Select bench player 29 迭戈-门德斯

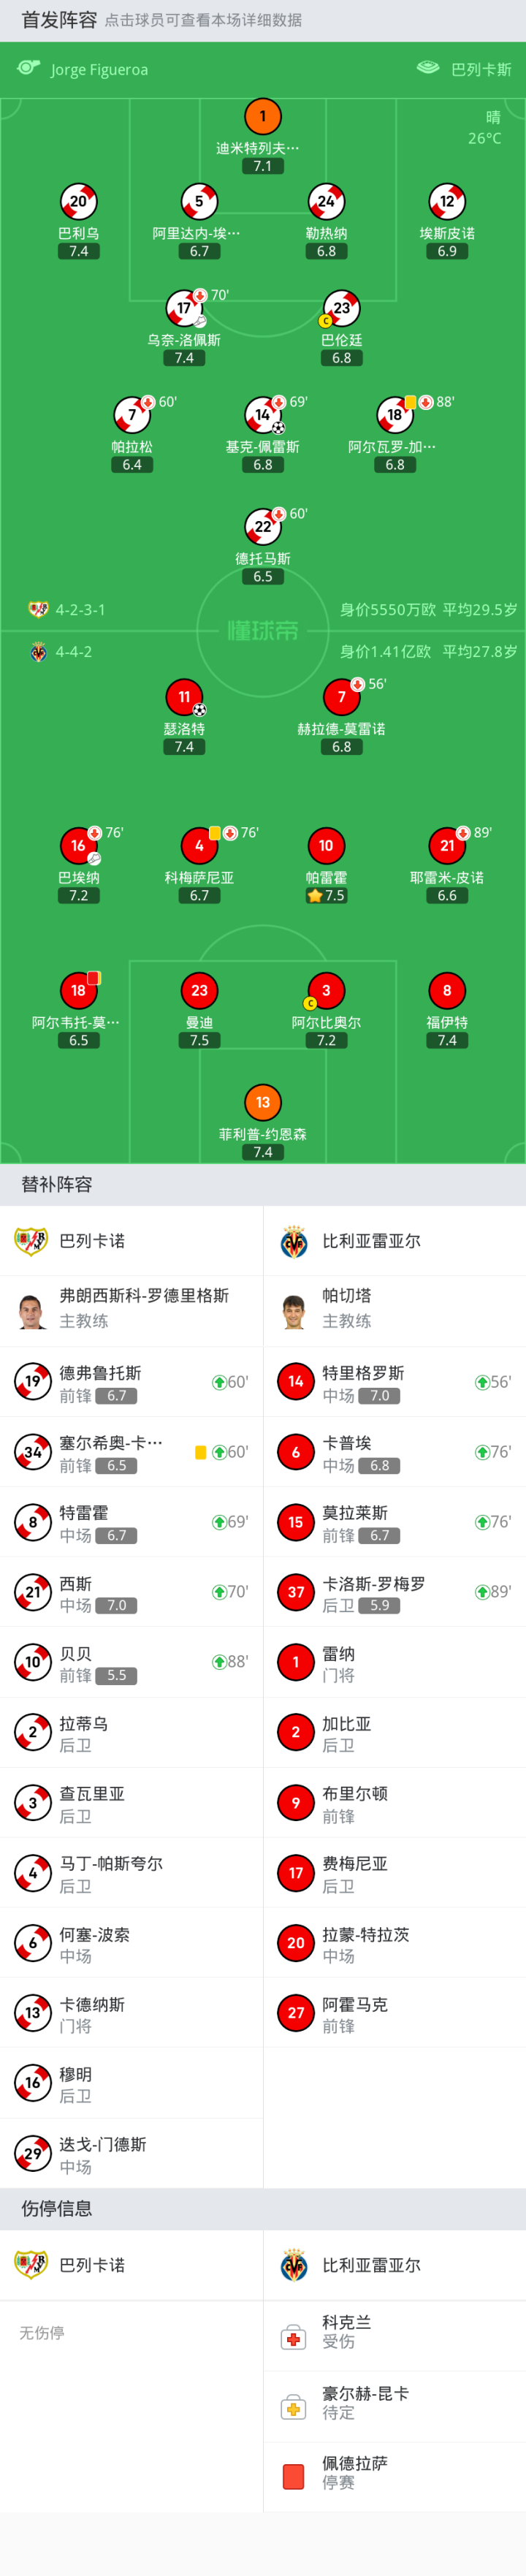point(131,2153)
